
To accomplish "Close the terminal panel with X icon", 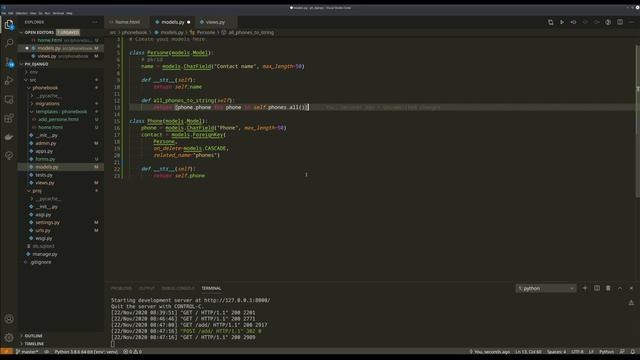I will pyautogui.click(x=631, y=288).
